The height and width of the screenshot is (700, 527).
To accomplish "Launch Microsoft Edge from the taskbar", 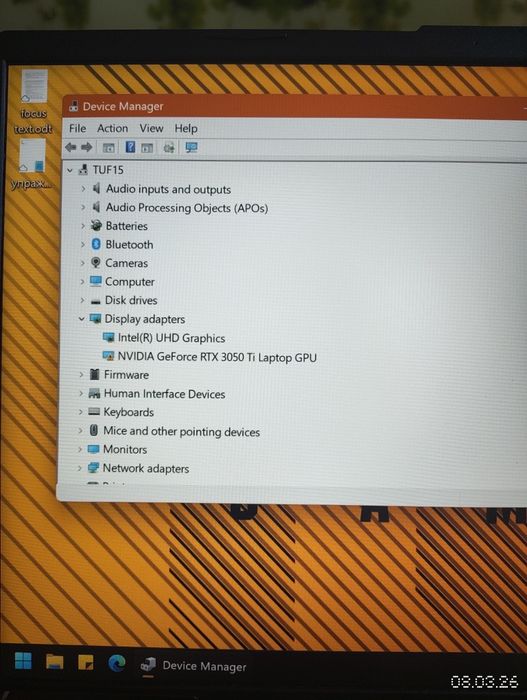I will (117, 663).
